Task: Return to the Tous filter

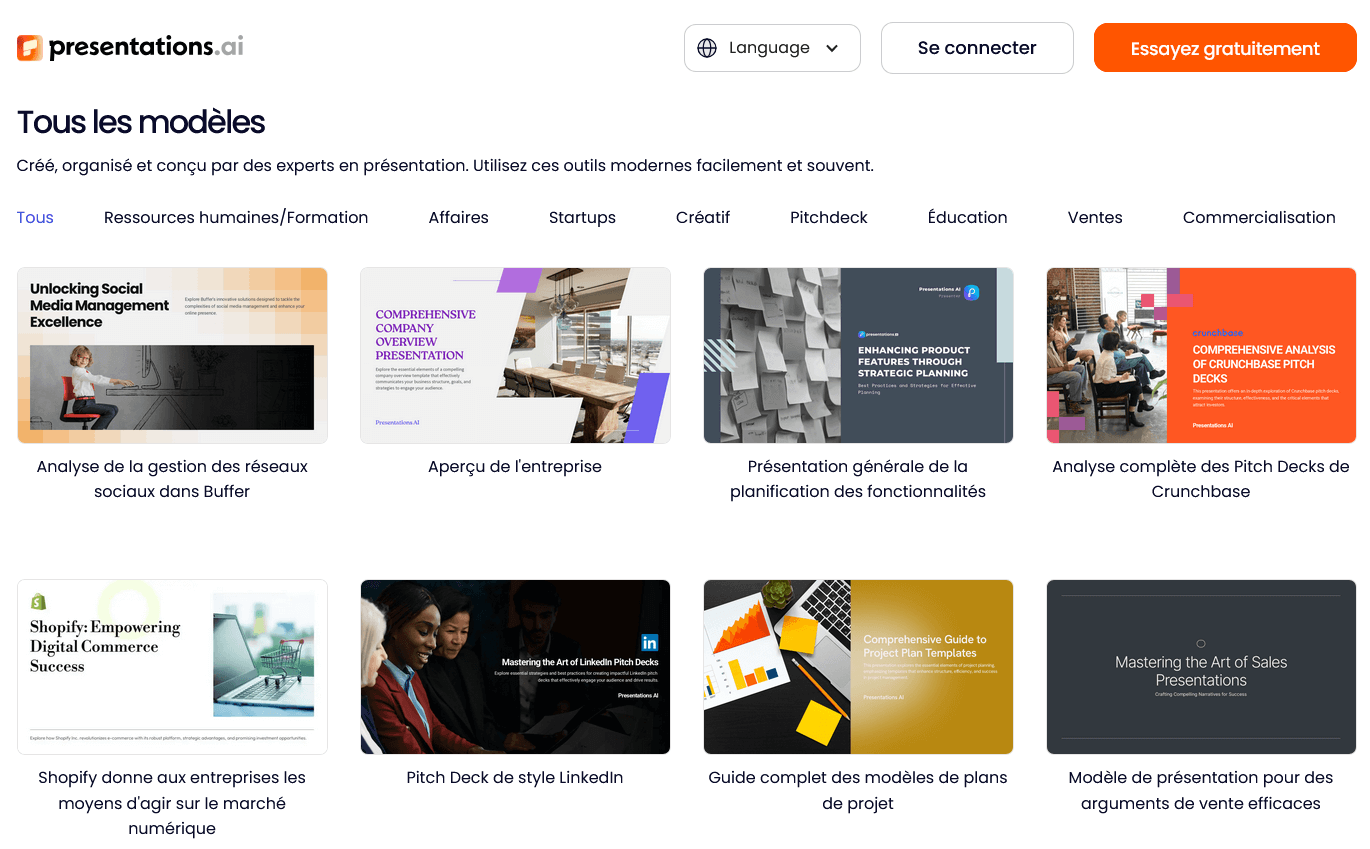Action: [x=35, y=217]
